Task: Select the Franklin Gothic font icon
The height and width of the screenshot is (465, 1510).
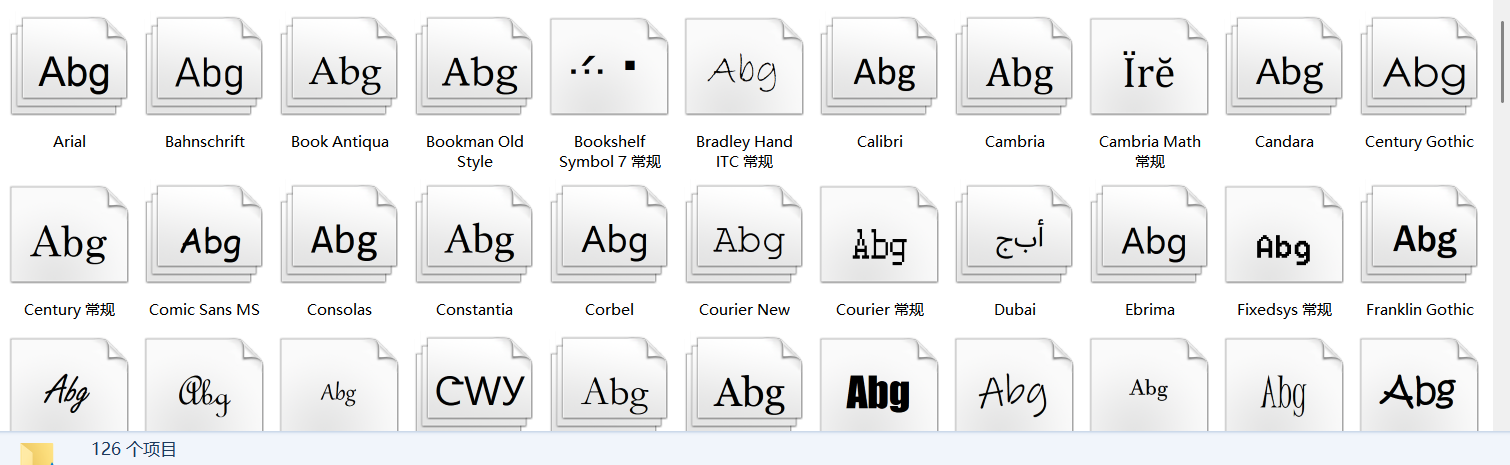Action: click(1419, 235)
